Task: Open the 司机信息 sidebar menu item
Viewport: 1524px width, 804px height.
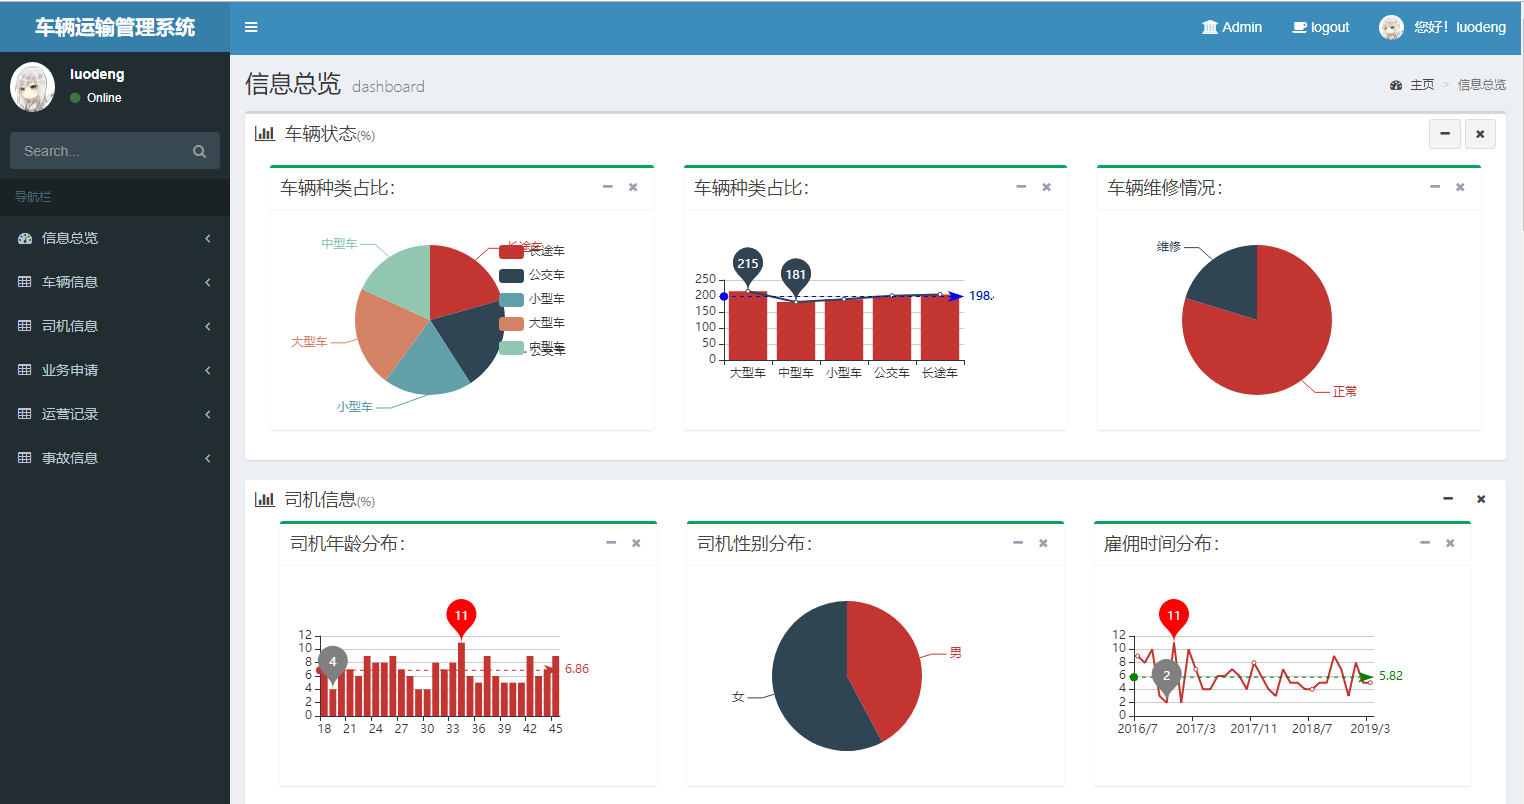Action: (x=115, y=326)
